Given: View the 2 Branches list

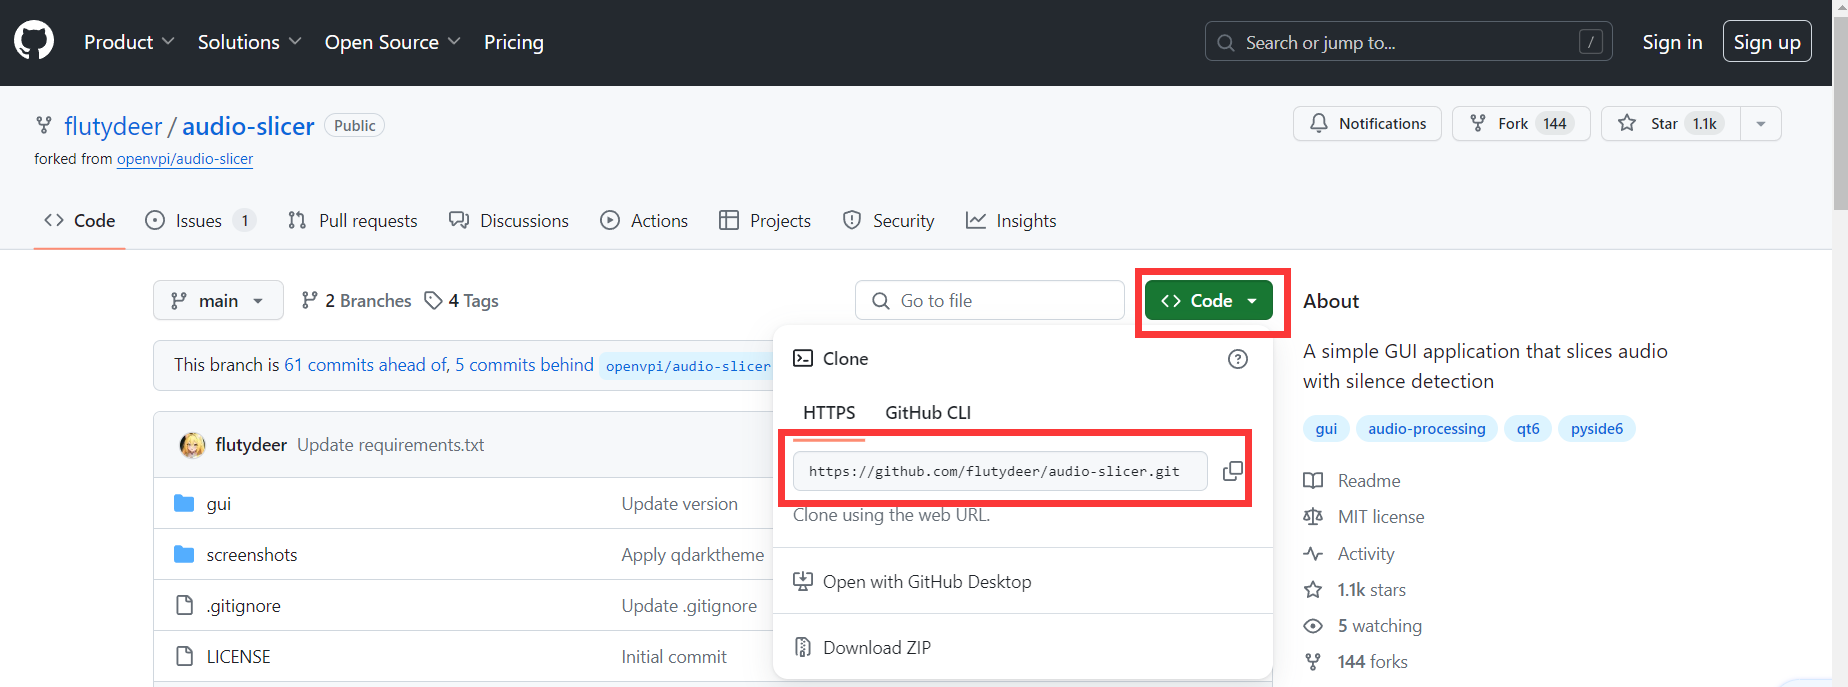Looking at the screenshot, I should point(356,301).
